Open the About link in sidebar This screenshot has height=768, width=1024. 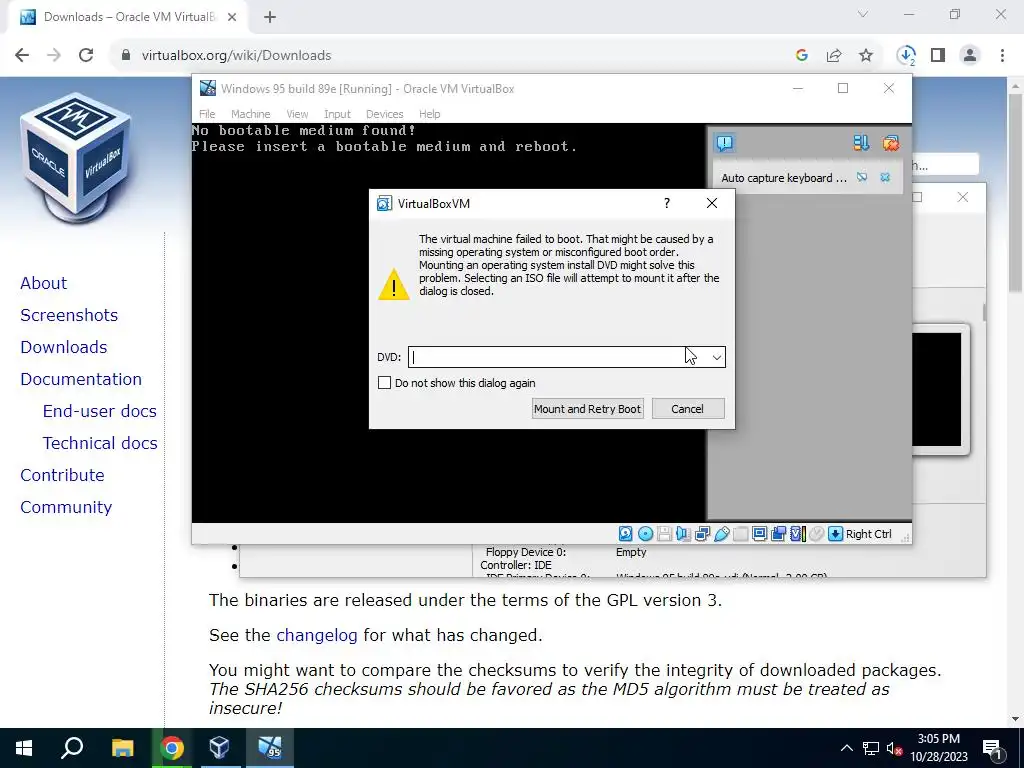44,283
